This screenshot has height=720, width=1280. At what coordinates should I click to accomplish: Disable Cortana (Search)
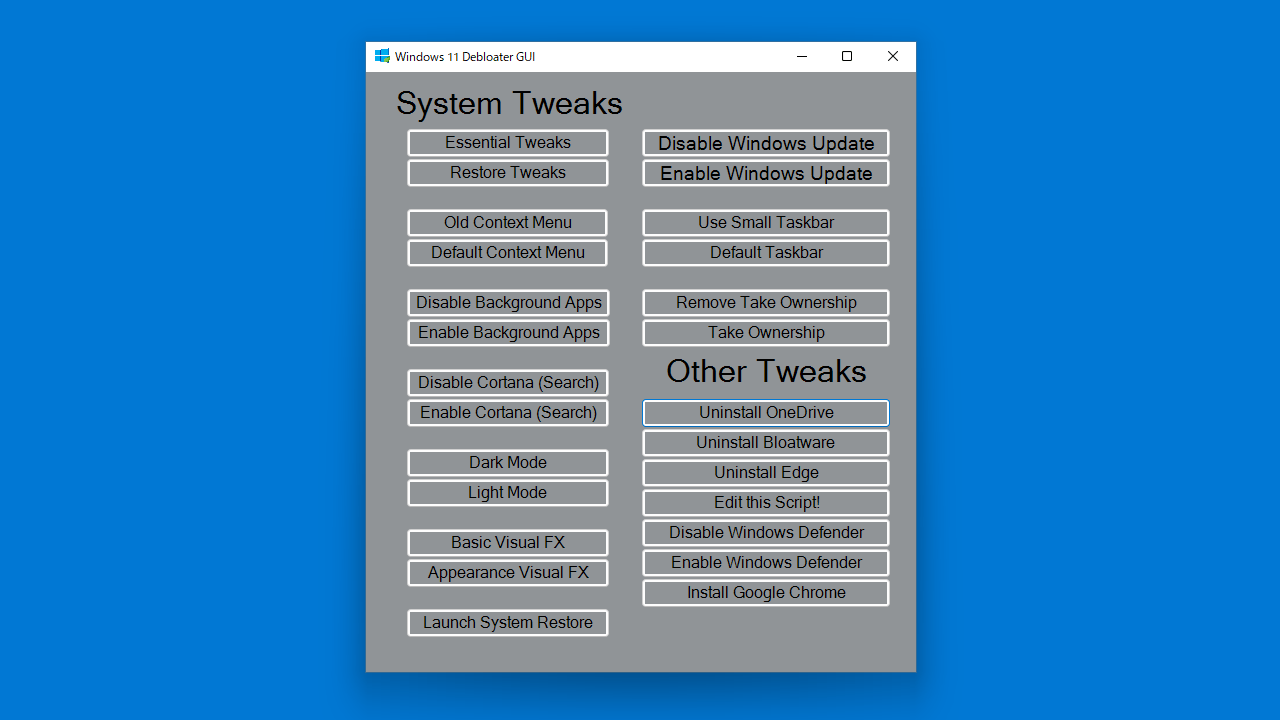click(508, 383)
